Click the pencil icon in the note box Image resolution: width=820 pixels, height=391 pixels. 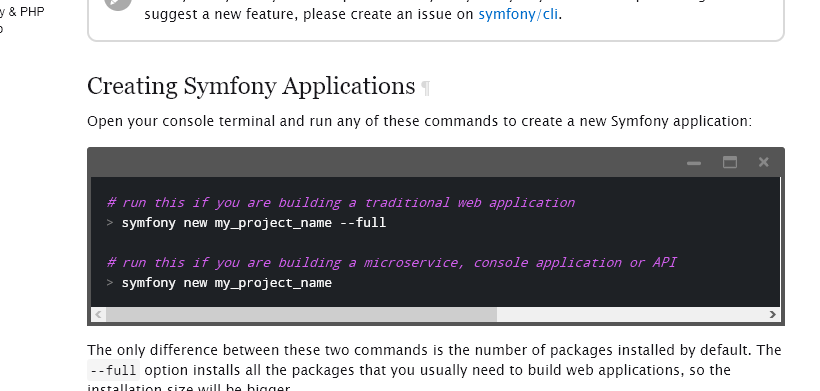[x=118, y=4]
